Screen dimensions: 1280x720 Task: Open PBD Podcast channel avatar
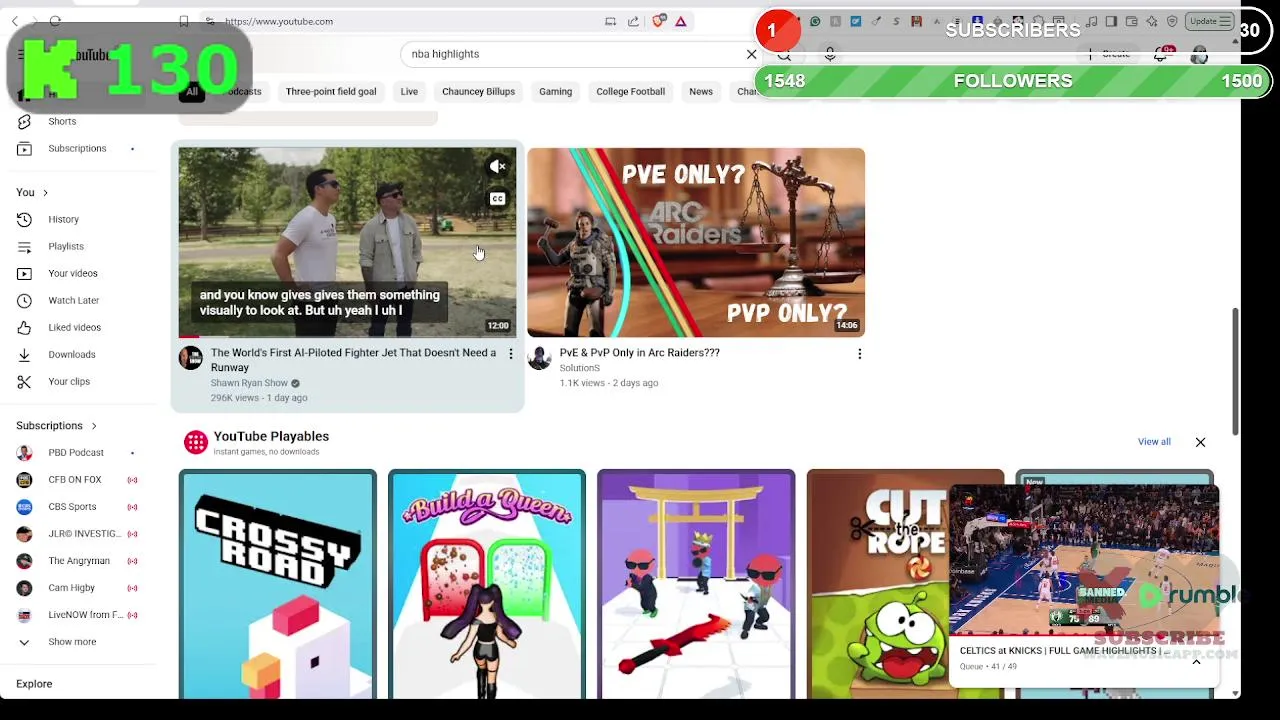pyautogui.click(x=24, y=452)
